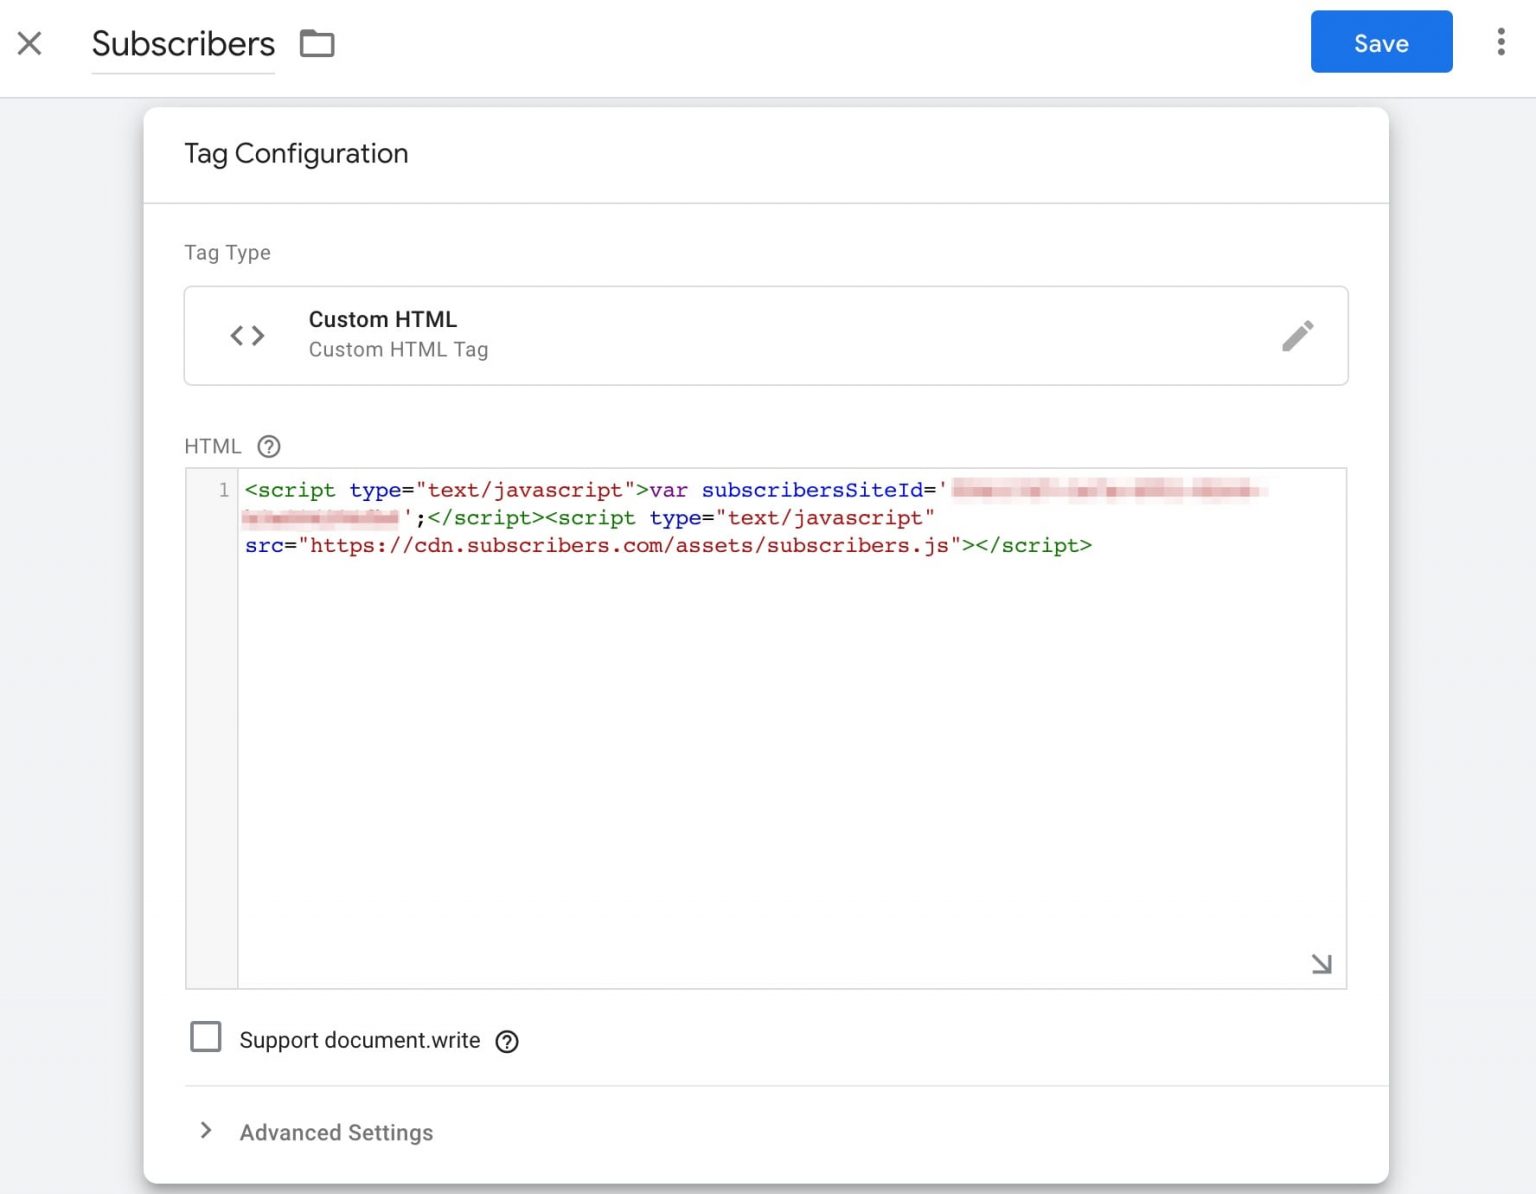Expand the Advanced Settings section
Viewport: 1536px width, 1194px height.
336,1132
